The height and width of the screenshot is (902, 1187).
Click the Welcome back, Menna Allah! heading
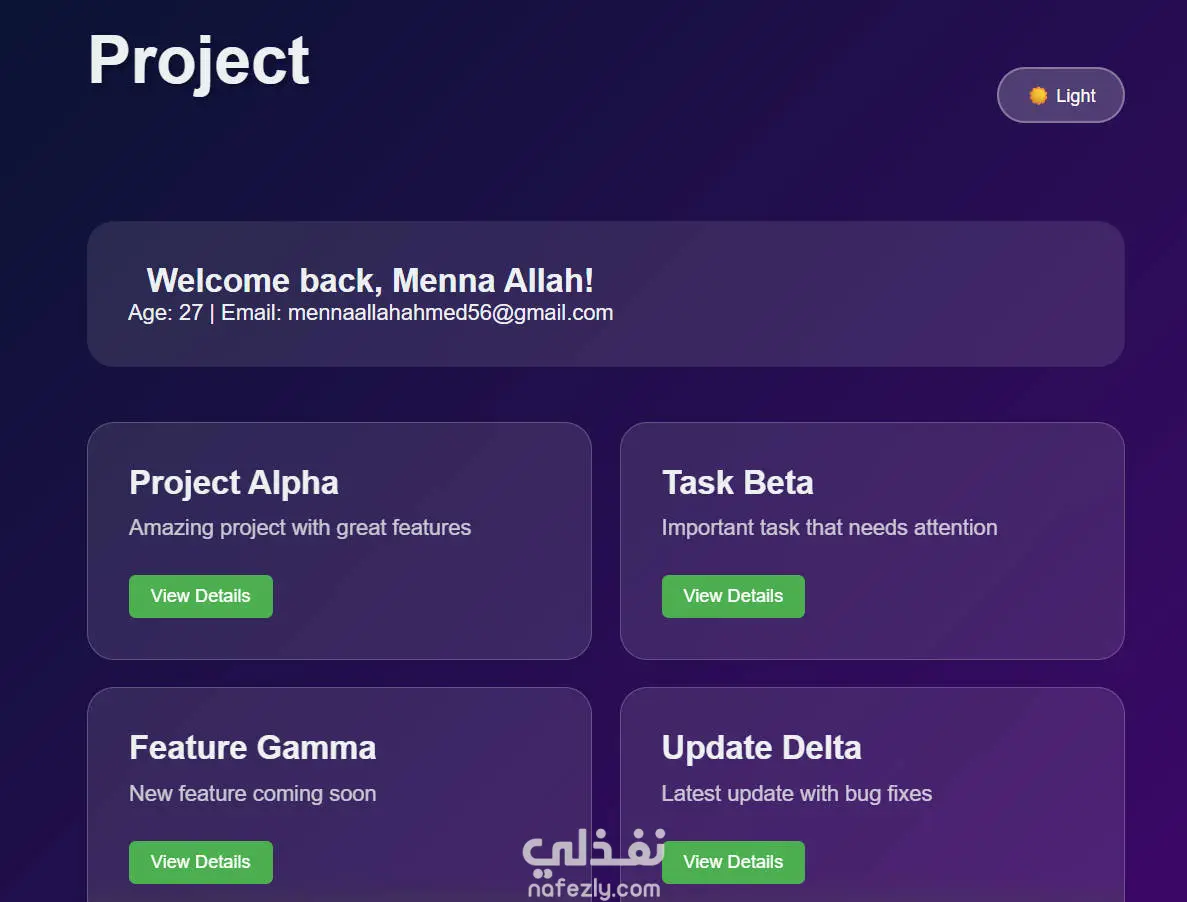pyautogui.click(x=370, y=281)
